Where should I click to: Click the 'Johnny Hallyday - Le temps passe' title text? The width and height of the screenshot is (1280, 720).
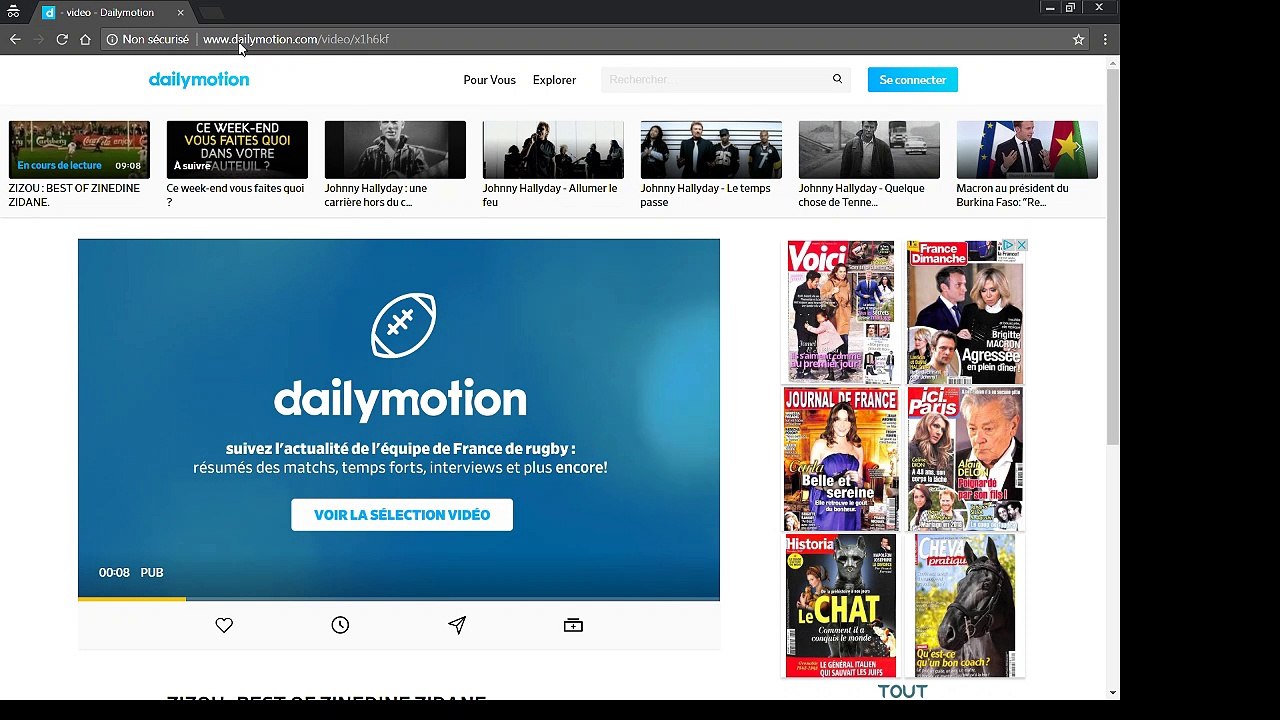point(705,195)
